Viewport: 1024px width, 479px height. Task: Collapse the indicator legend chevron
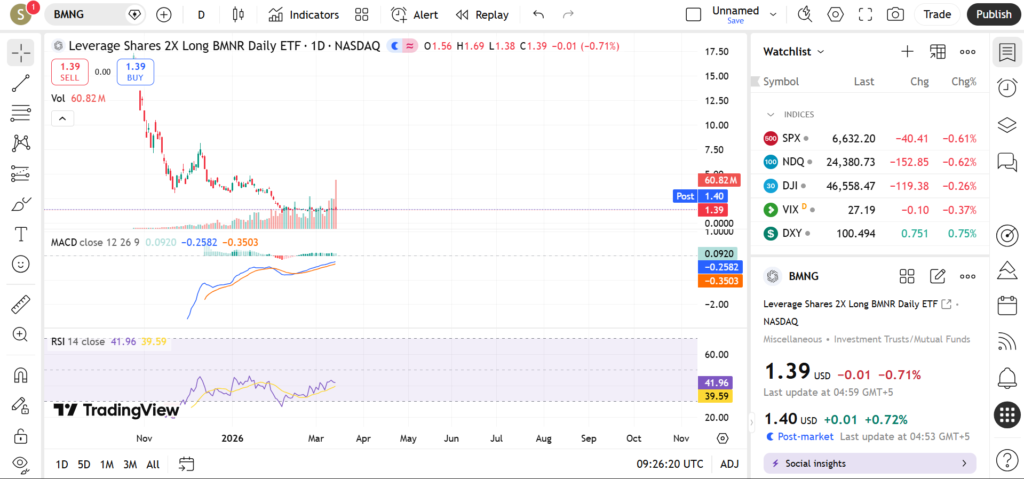(62, 118)
